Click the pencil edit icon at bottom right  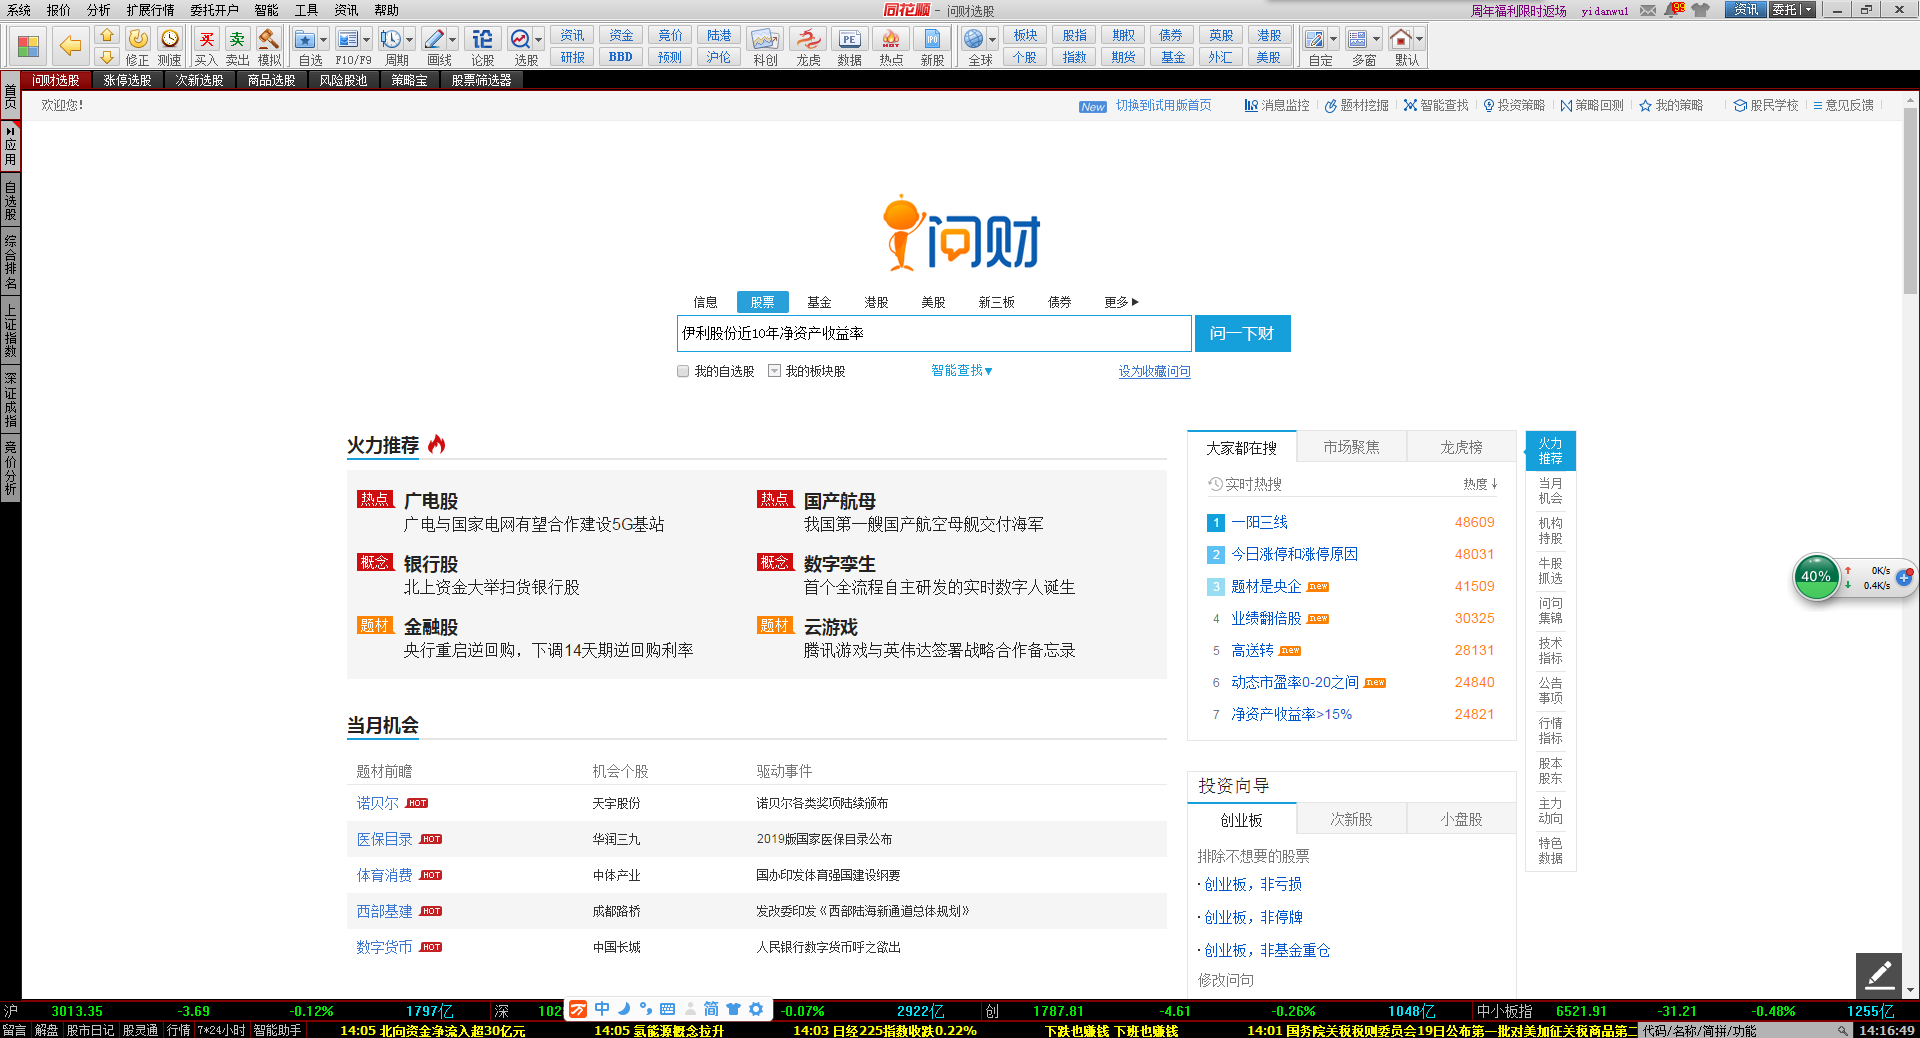tap(1878, 974)
